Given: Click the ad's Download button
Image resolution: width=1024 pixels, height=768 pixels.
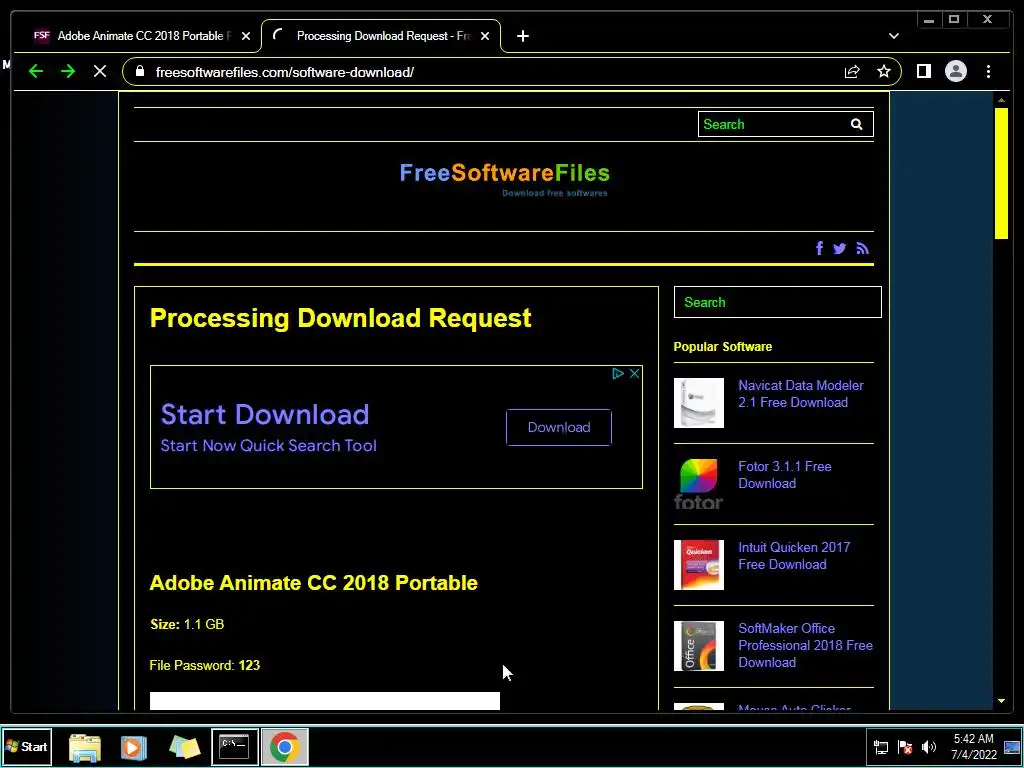Looking at the screenshot, I should 559,427.
